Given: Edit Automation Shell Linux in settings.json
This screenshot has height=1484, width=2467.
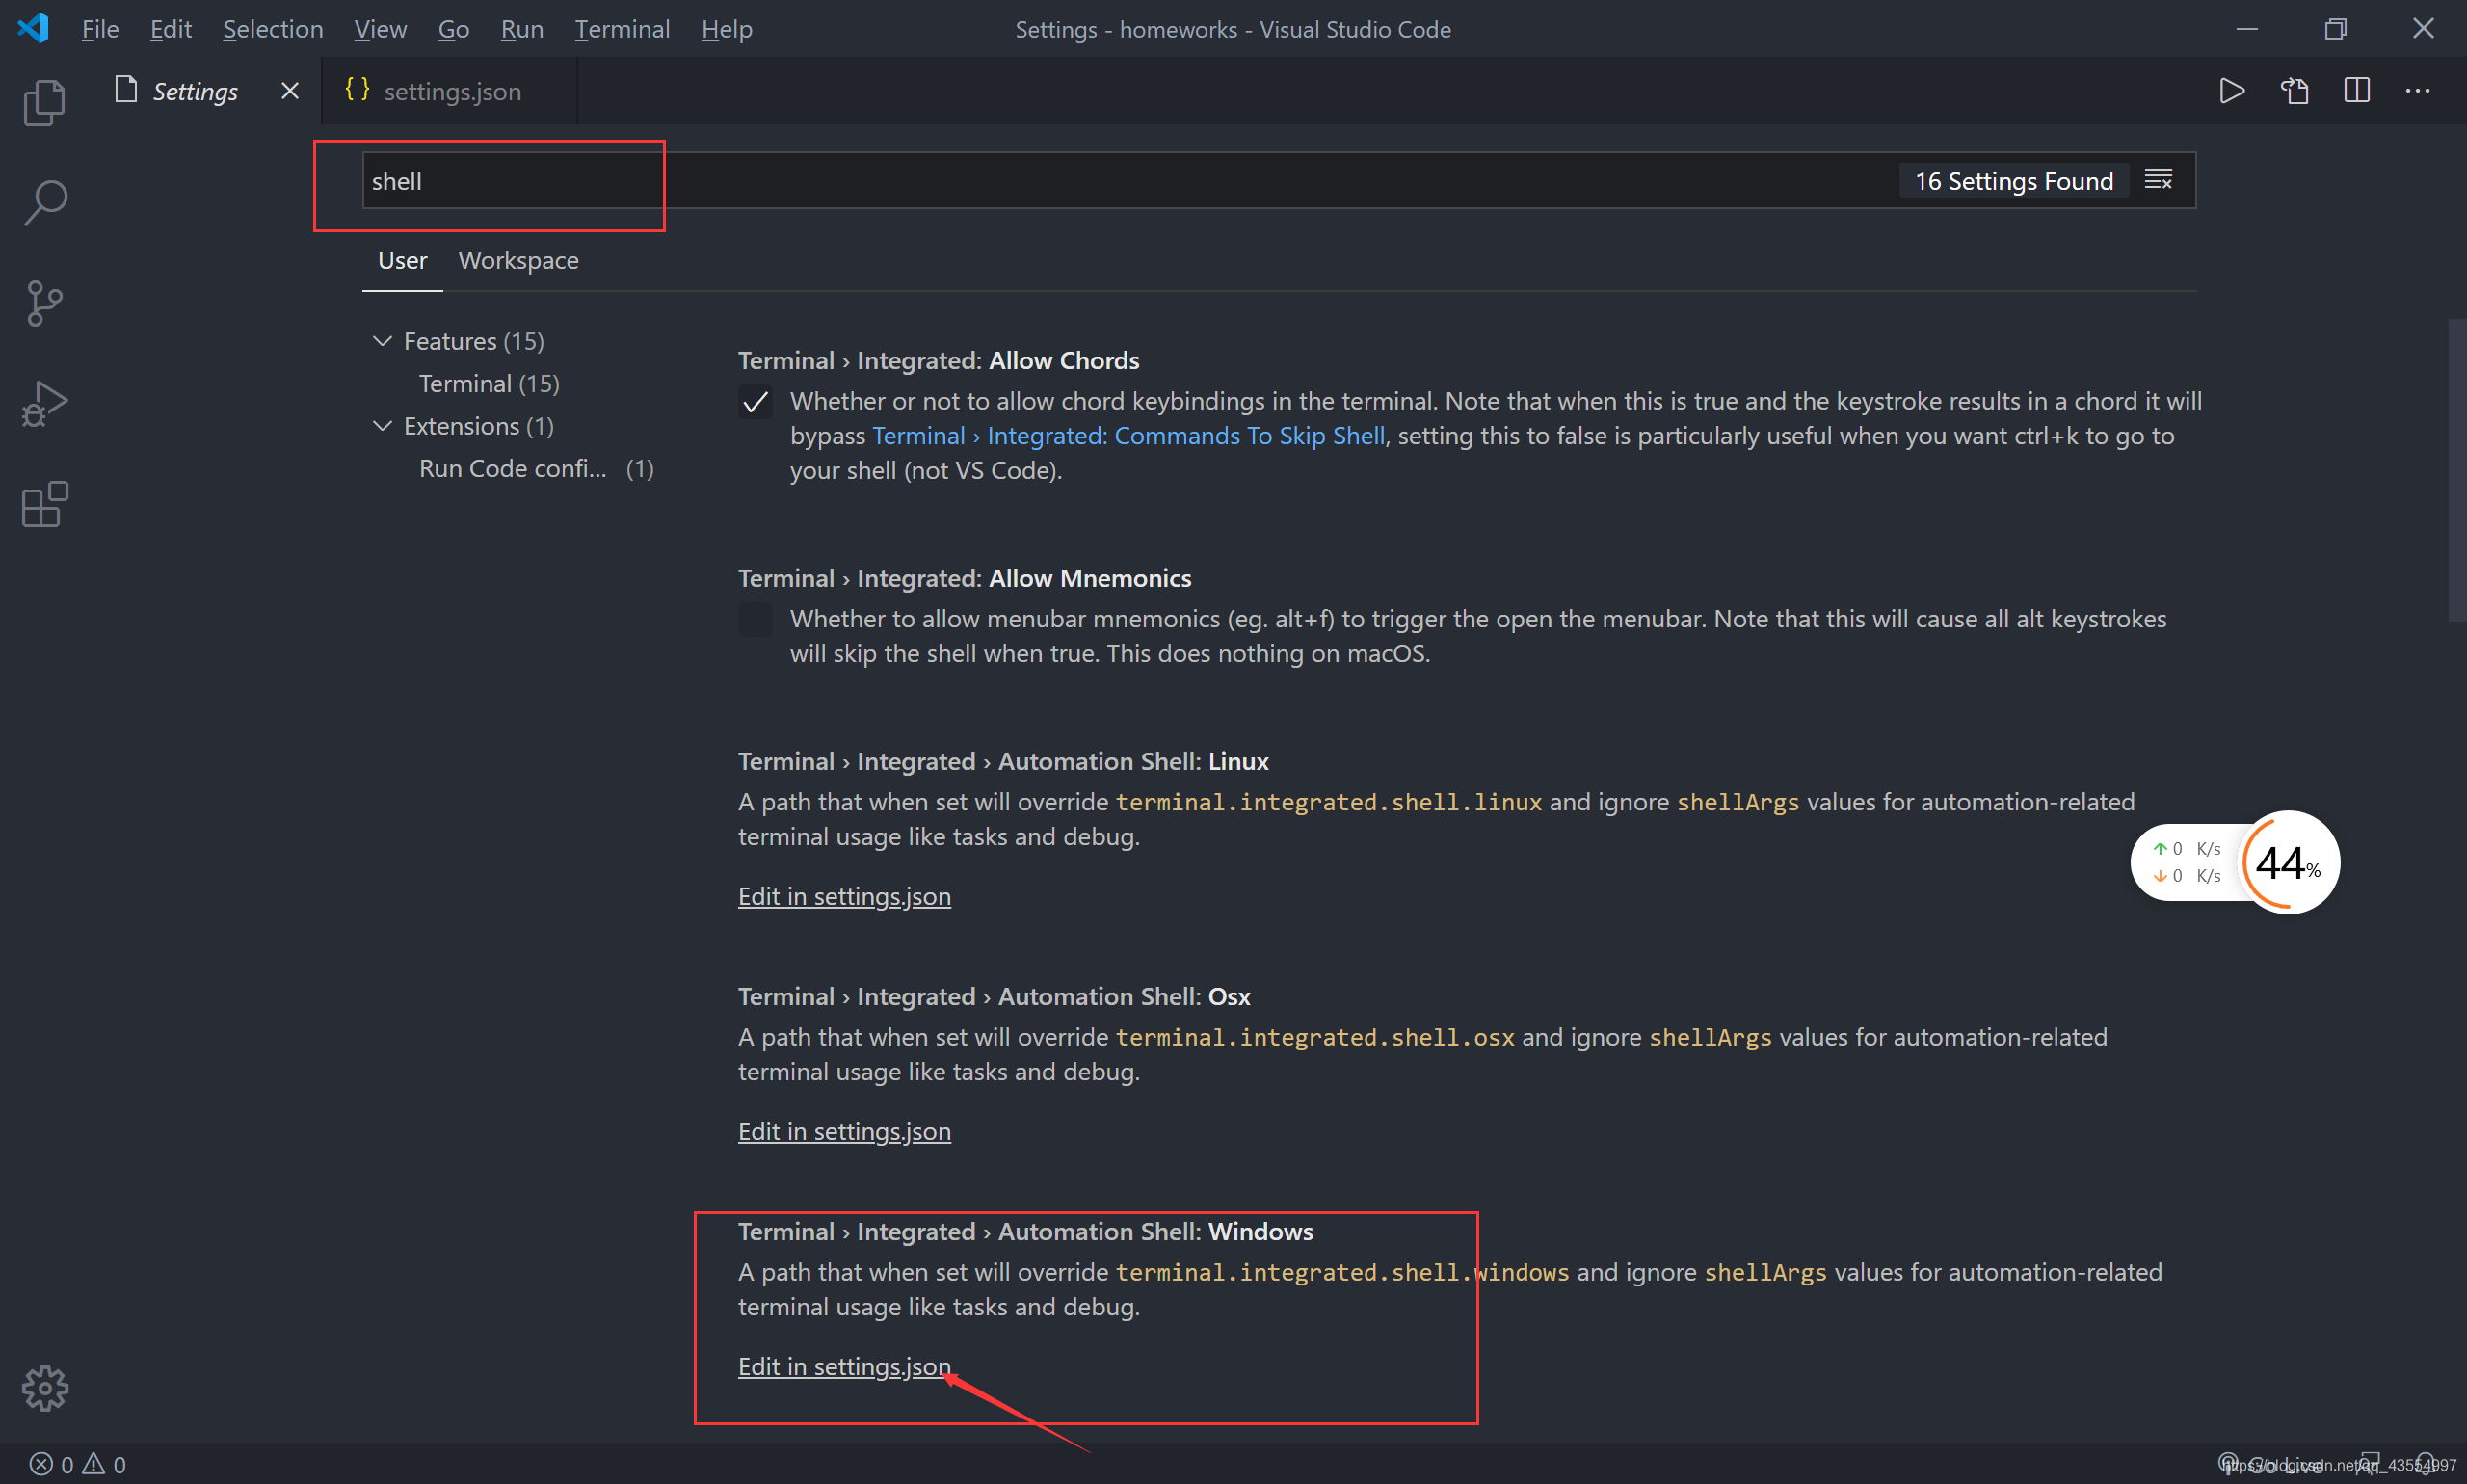Looking at the screenshot, I should pyautogui.click(x=844, y=896).
